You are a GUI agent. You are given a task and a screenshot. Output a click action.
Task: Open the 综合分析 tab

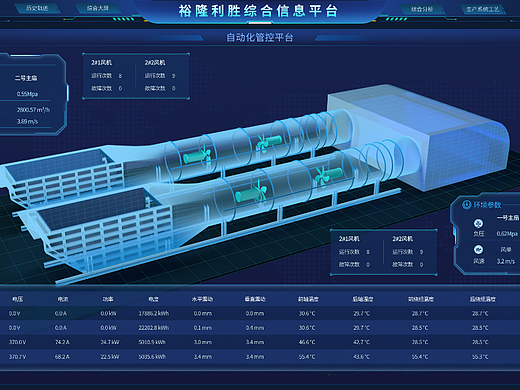(422, 9)
